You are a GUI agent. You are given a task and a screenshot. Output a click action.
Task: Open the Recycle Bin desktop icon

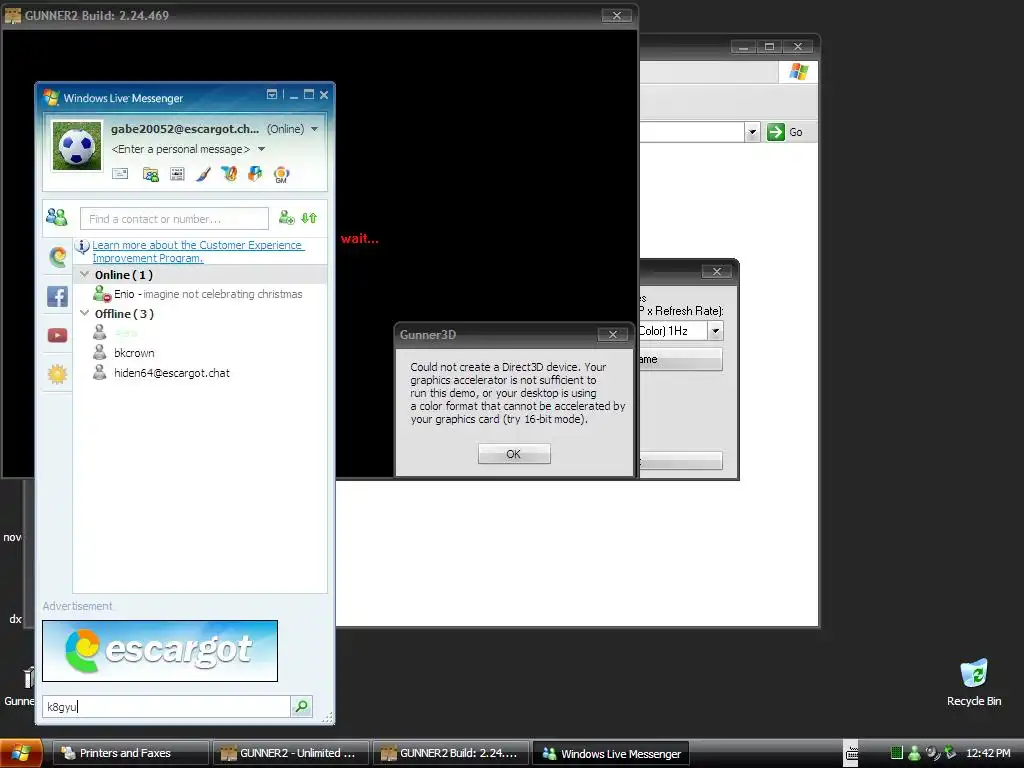click(x=974, y=682)
